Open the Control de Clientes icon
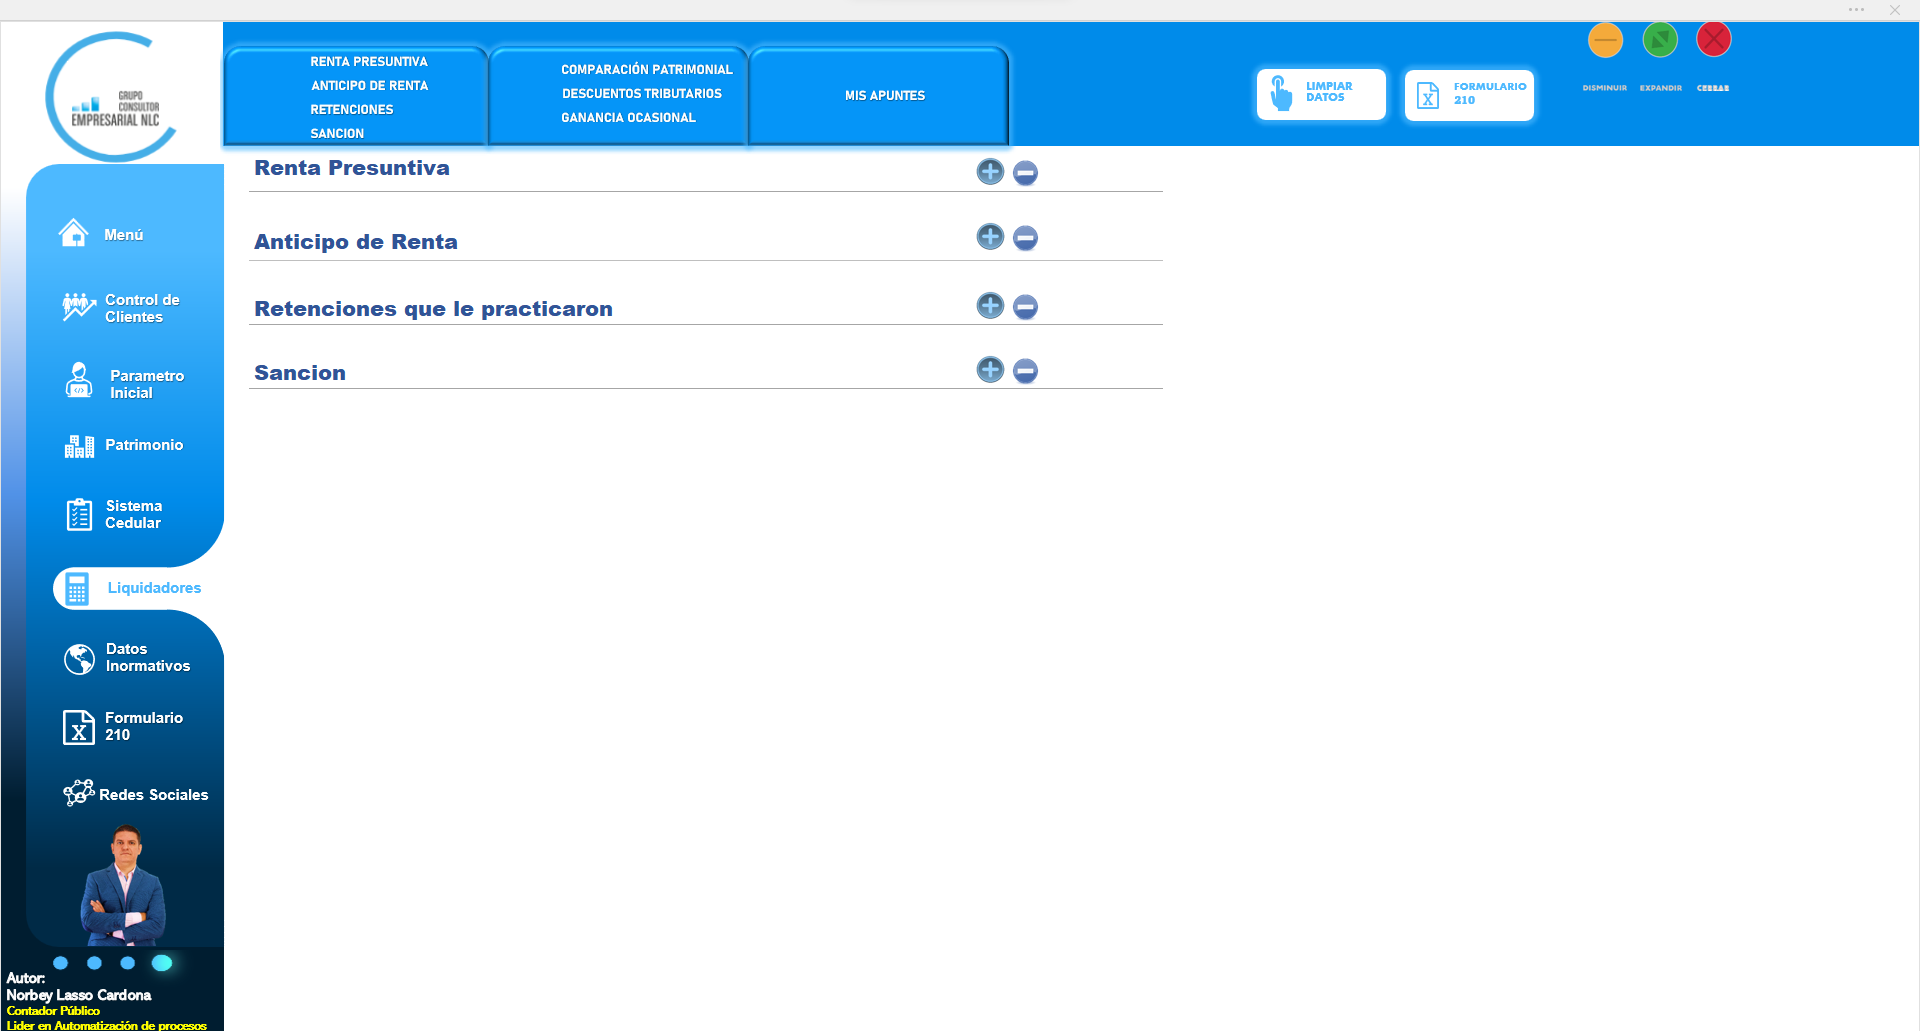 78,307
